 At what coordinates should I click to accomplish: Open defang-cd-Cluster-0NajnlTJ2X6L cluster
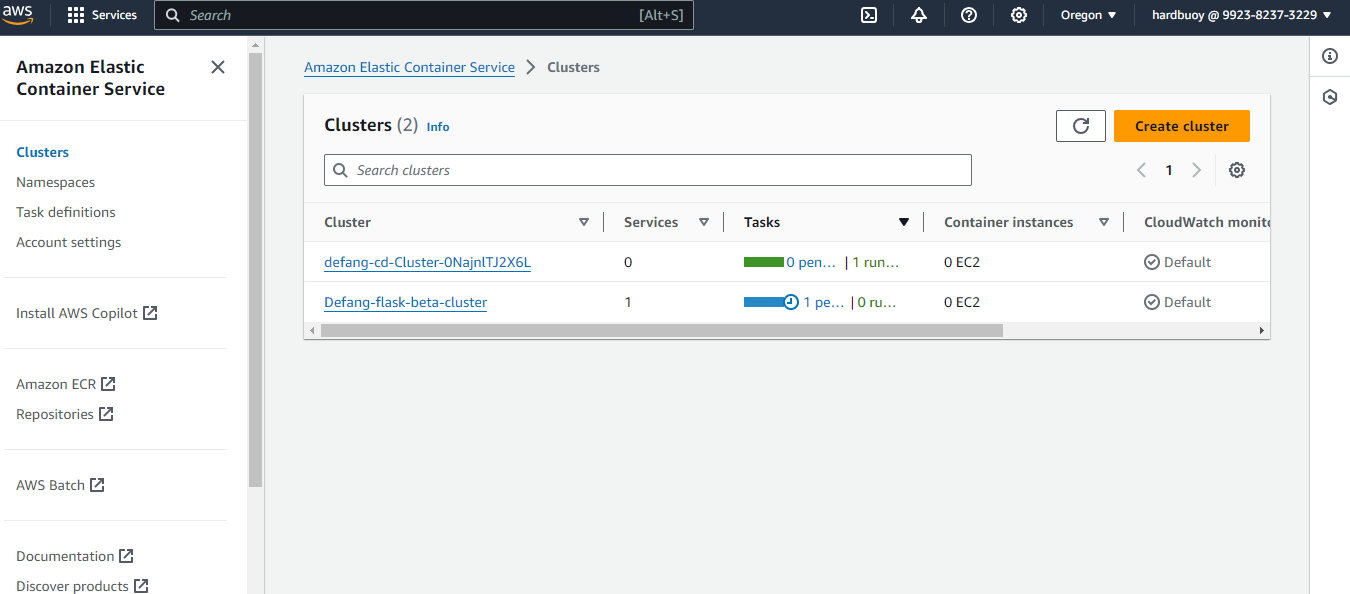click(427, 262)
